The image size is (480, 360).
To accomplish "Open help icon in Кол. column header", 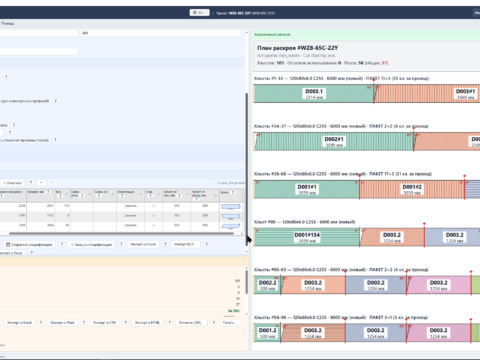I will click(x=60, y=196).
